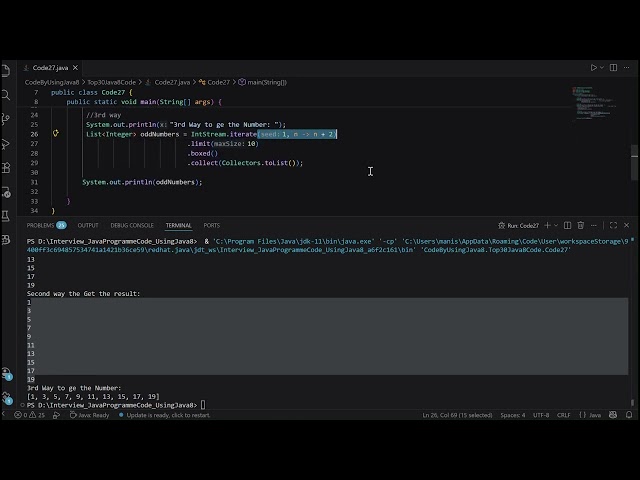Click the remote window indicator in status bar
Screen dimensions: 640x480
pos(4,415)
